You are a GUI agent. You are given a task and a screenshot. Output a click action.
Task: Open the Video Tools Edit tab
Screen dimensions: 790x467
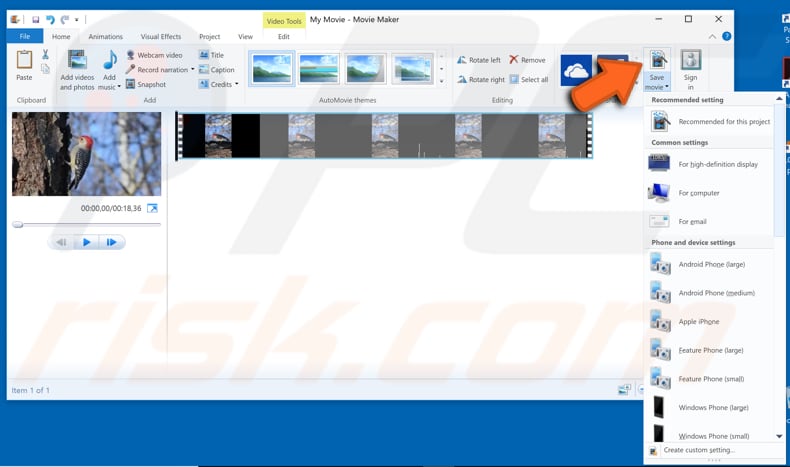284,36
